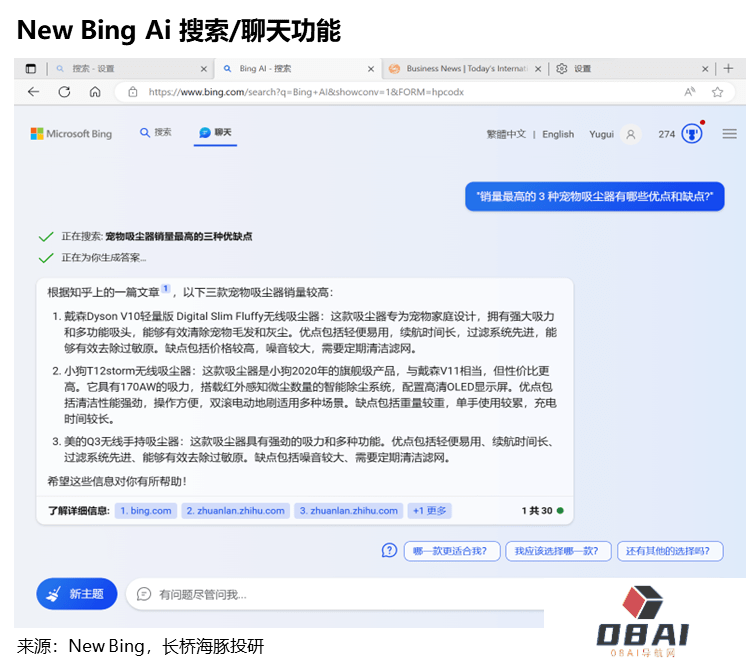The width and height of the screenshot is (750, 668).
Task: Go back with the browser back arrow
Action: (x=33, y=92)
